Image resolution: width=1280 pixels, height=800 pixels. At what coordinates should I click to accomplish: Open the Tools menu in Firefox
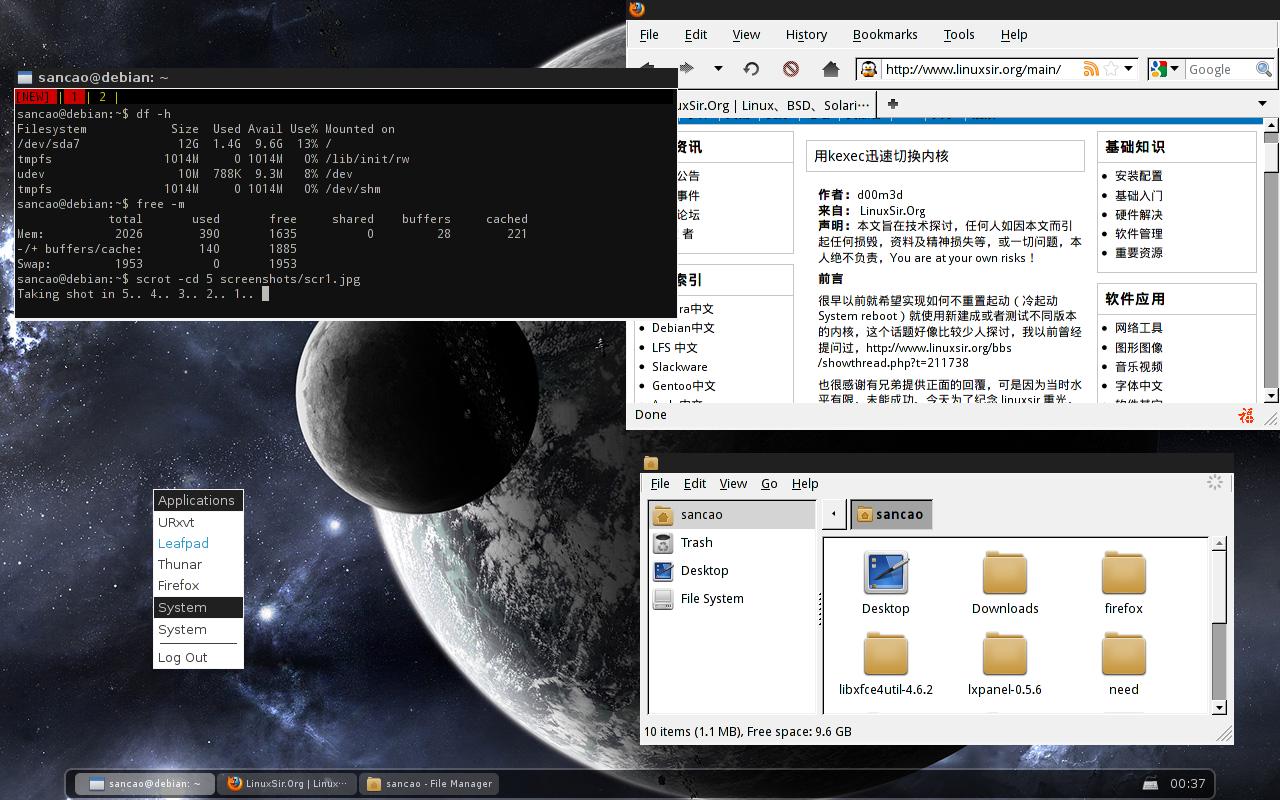[x=959, y=34]
